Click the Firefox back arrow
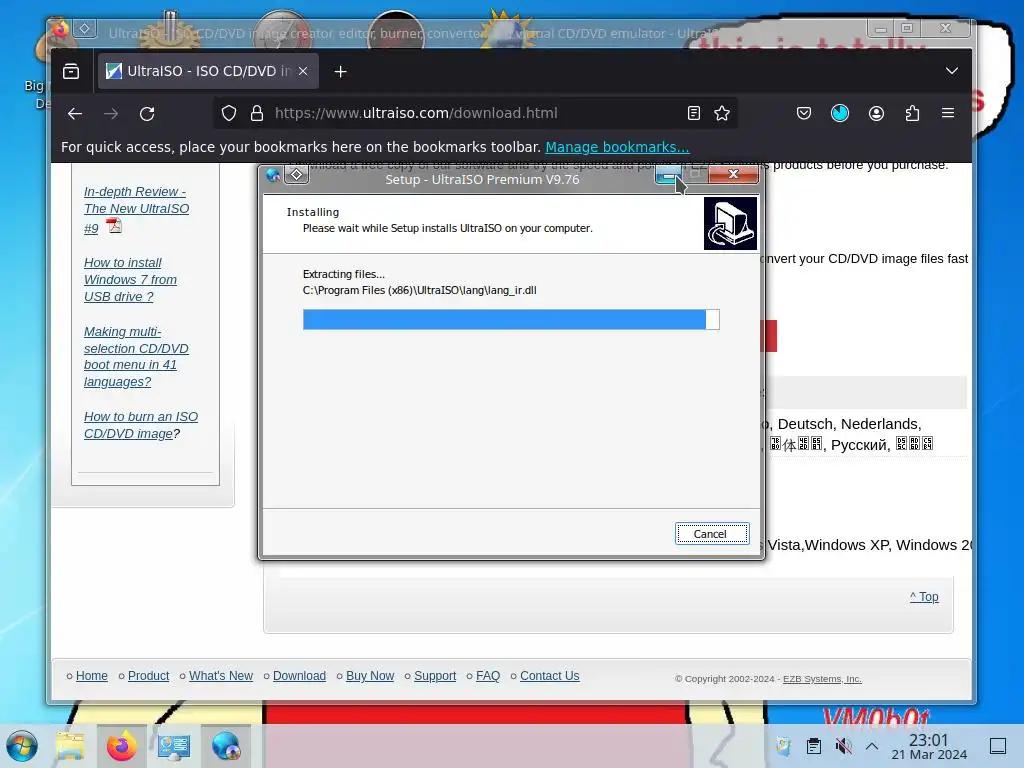The image size is (1024, 768). (x=75, y=114)
